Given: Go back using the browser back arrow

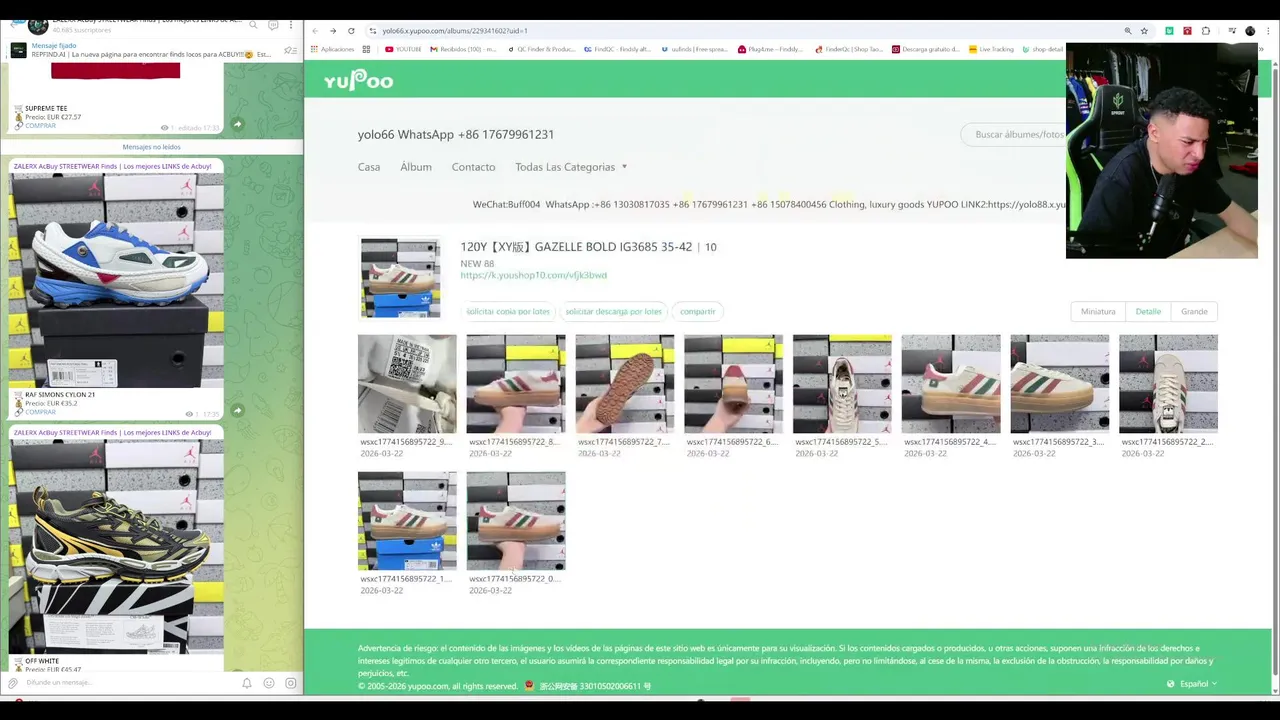Looking at the screenshot, I should (x=315, y=31).
